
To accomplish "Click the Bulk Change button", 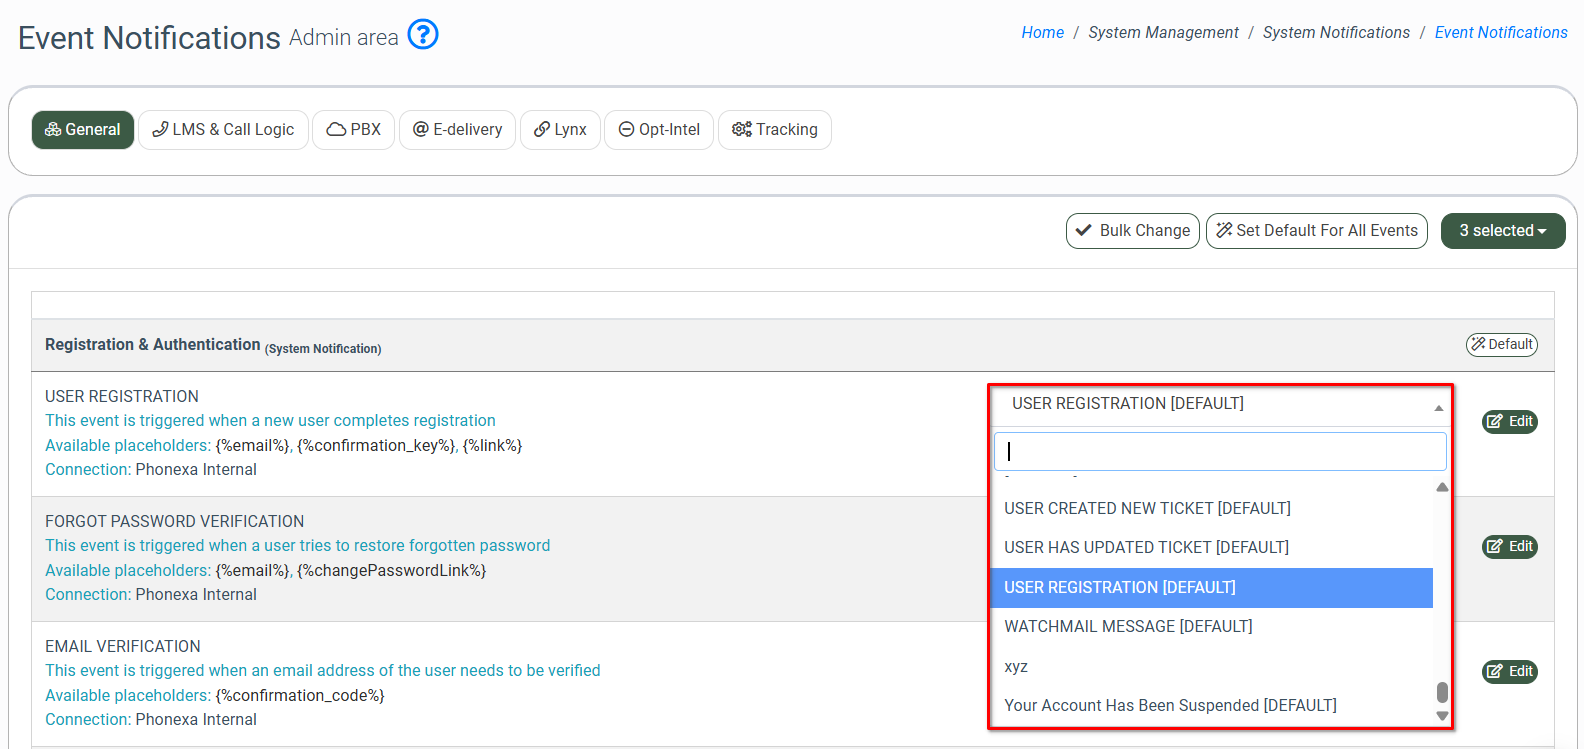I will click(1132, 231).
